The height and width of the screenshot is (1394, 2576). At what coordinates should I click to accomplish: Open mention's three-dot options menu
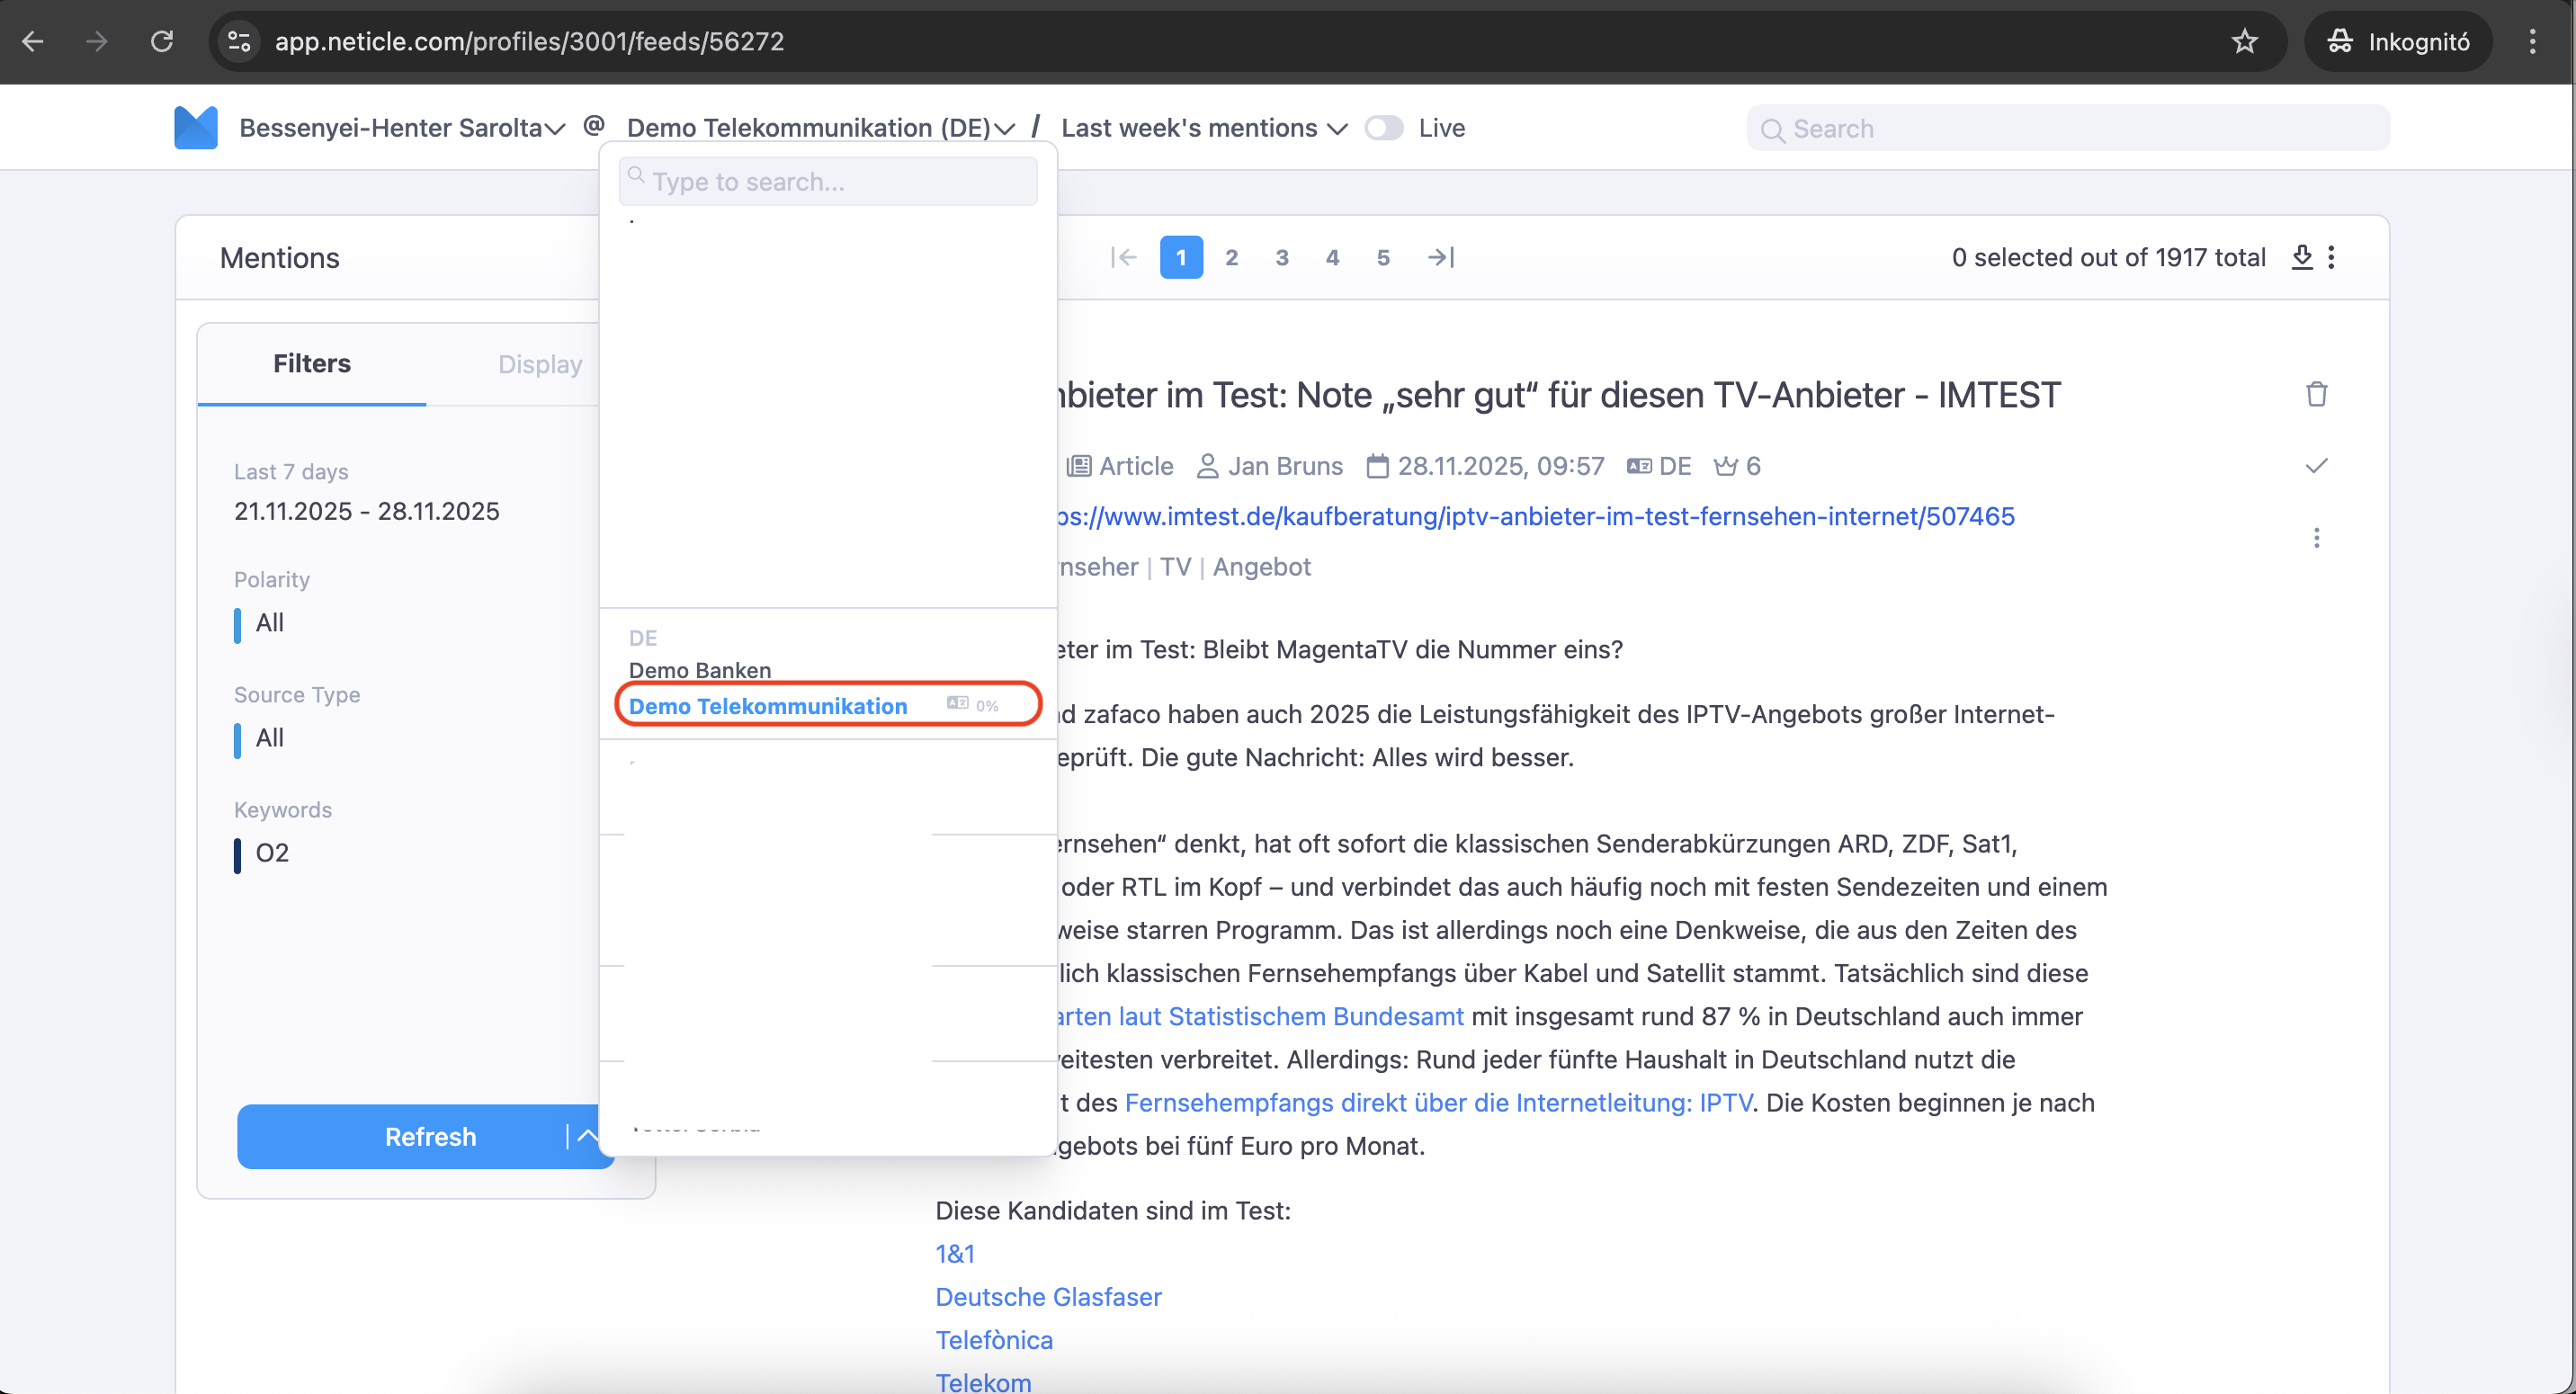[x=2316, y=538]
